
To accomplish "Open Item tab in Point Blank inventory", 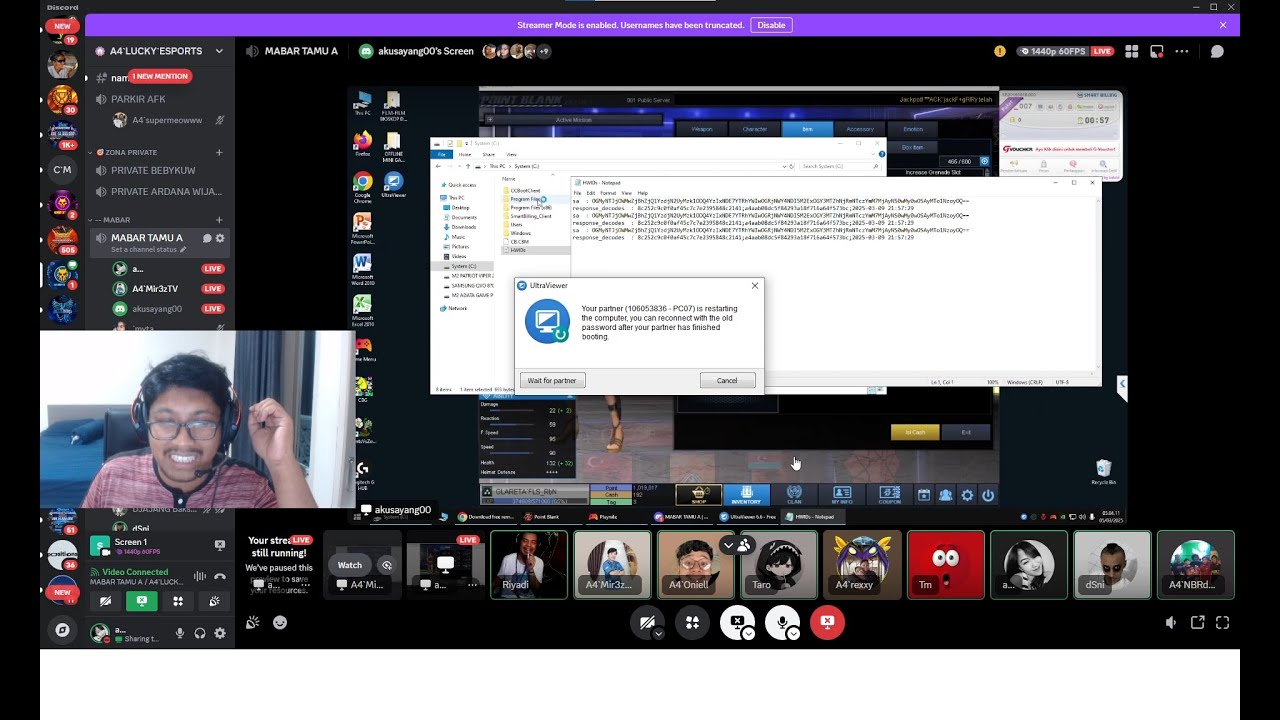I will pyautogui.click(x=807, y=129).
